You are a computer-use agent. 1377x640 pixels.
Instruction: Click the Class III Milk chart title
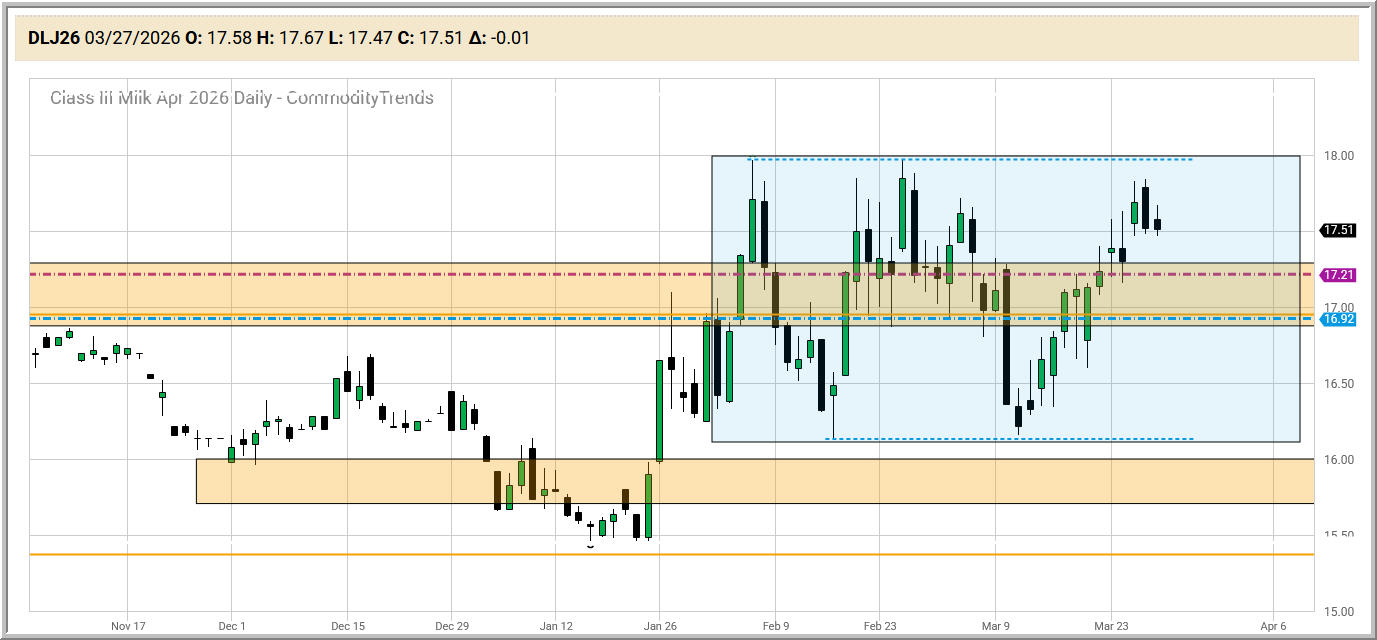coord(241,97)
